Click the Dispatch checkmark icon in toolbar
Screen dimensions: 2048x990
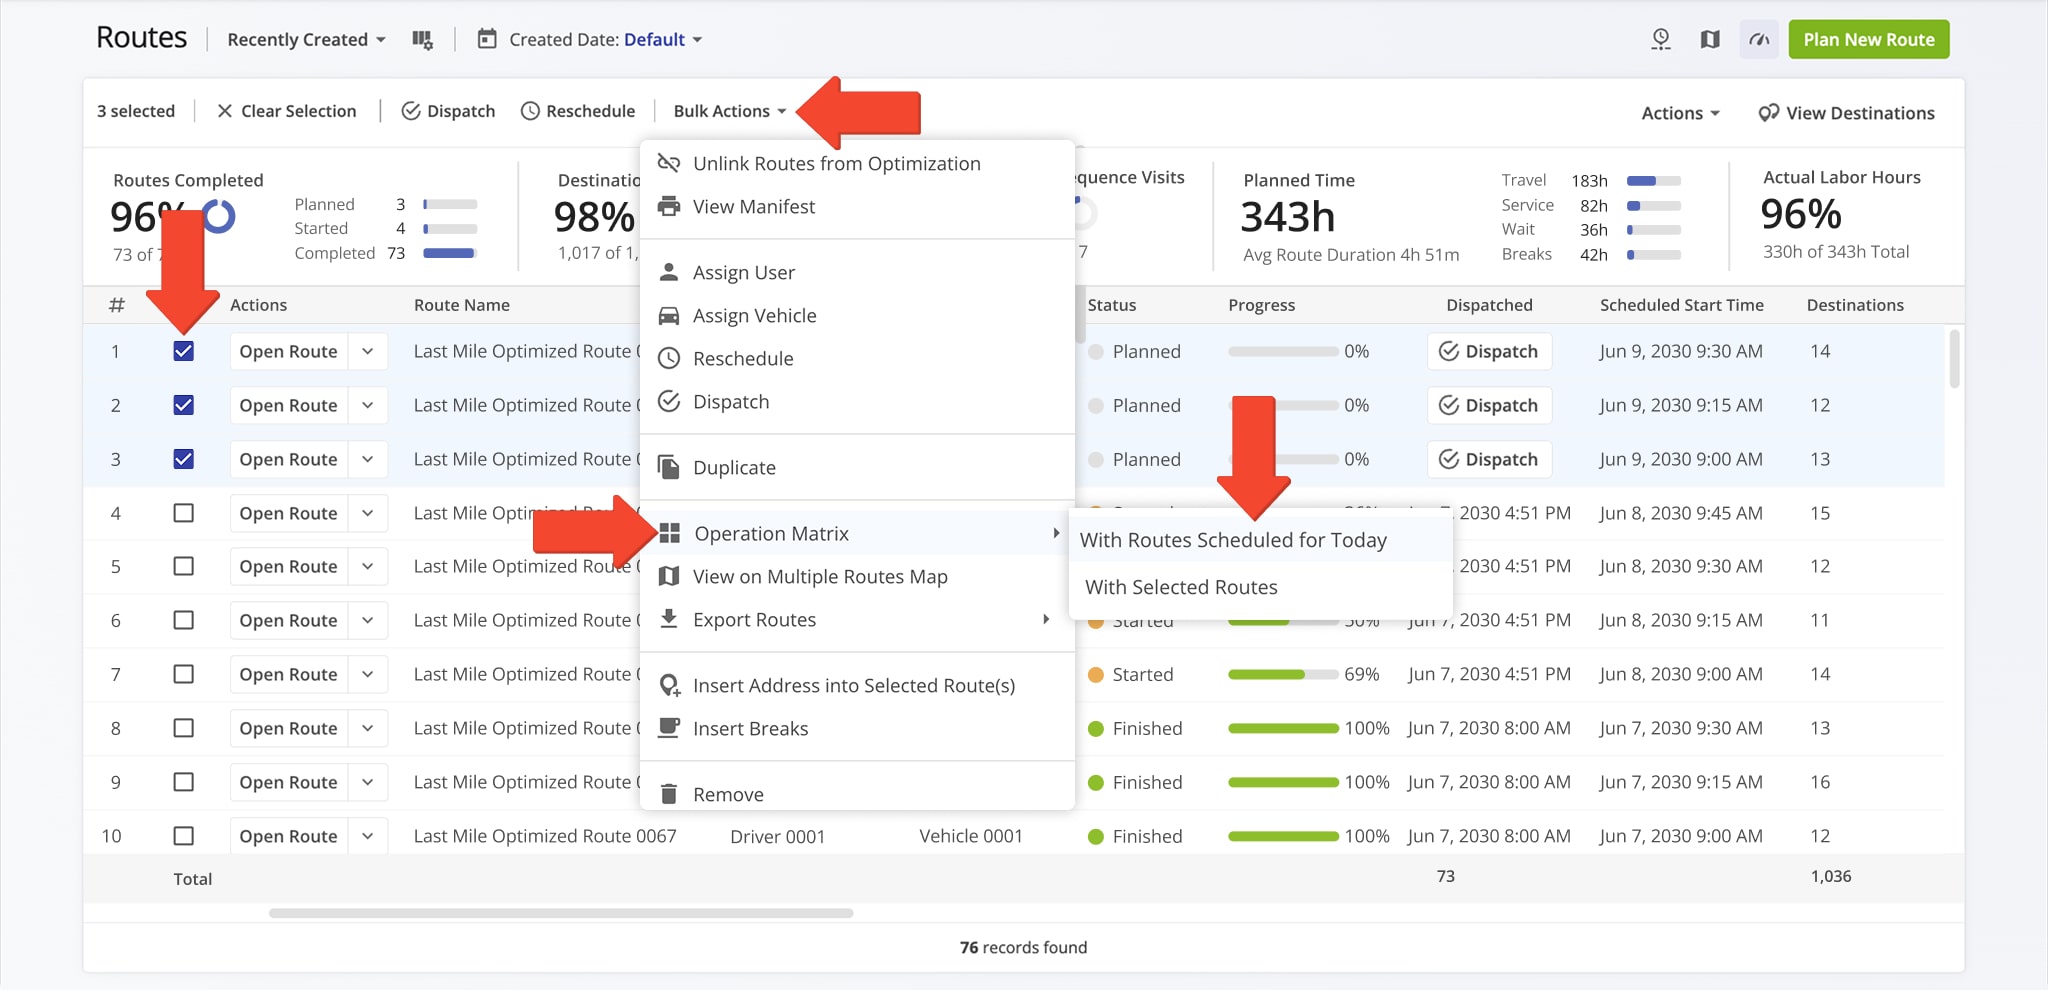pos(411,111)
